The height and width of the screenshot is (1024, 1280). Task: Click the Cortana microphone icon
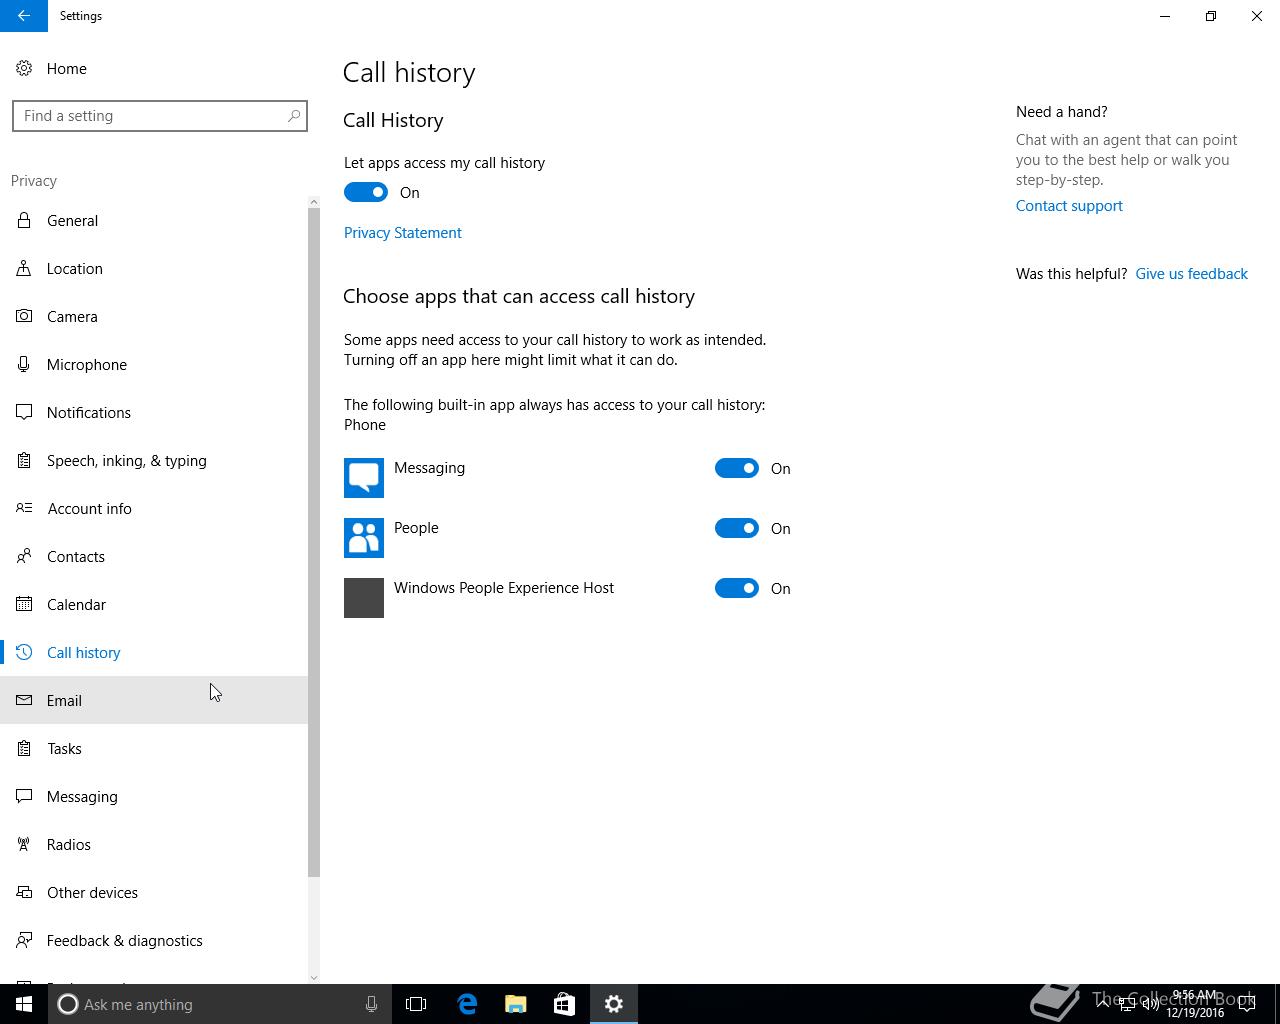pos(371,1004)
